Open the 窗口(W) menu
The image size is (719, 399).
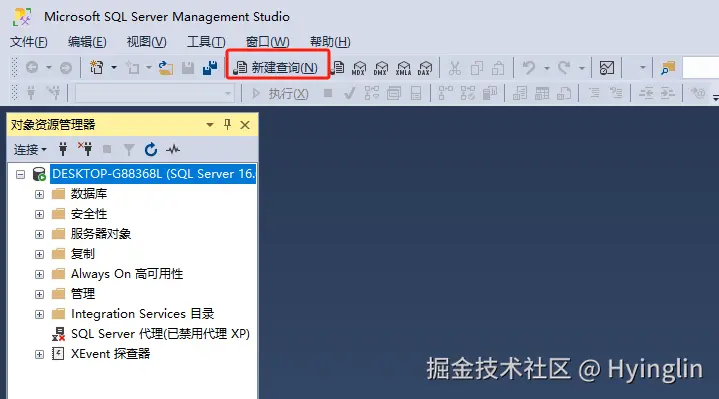[x=267, y=42]
